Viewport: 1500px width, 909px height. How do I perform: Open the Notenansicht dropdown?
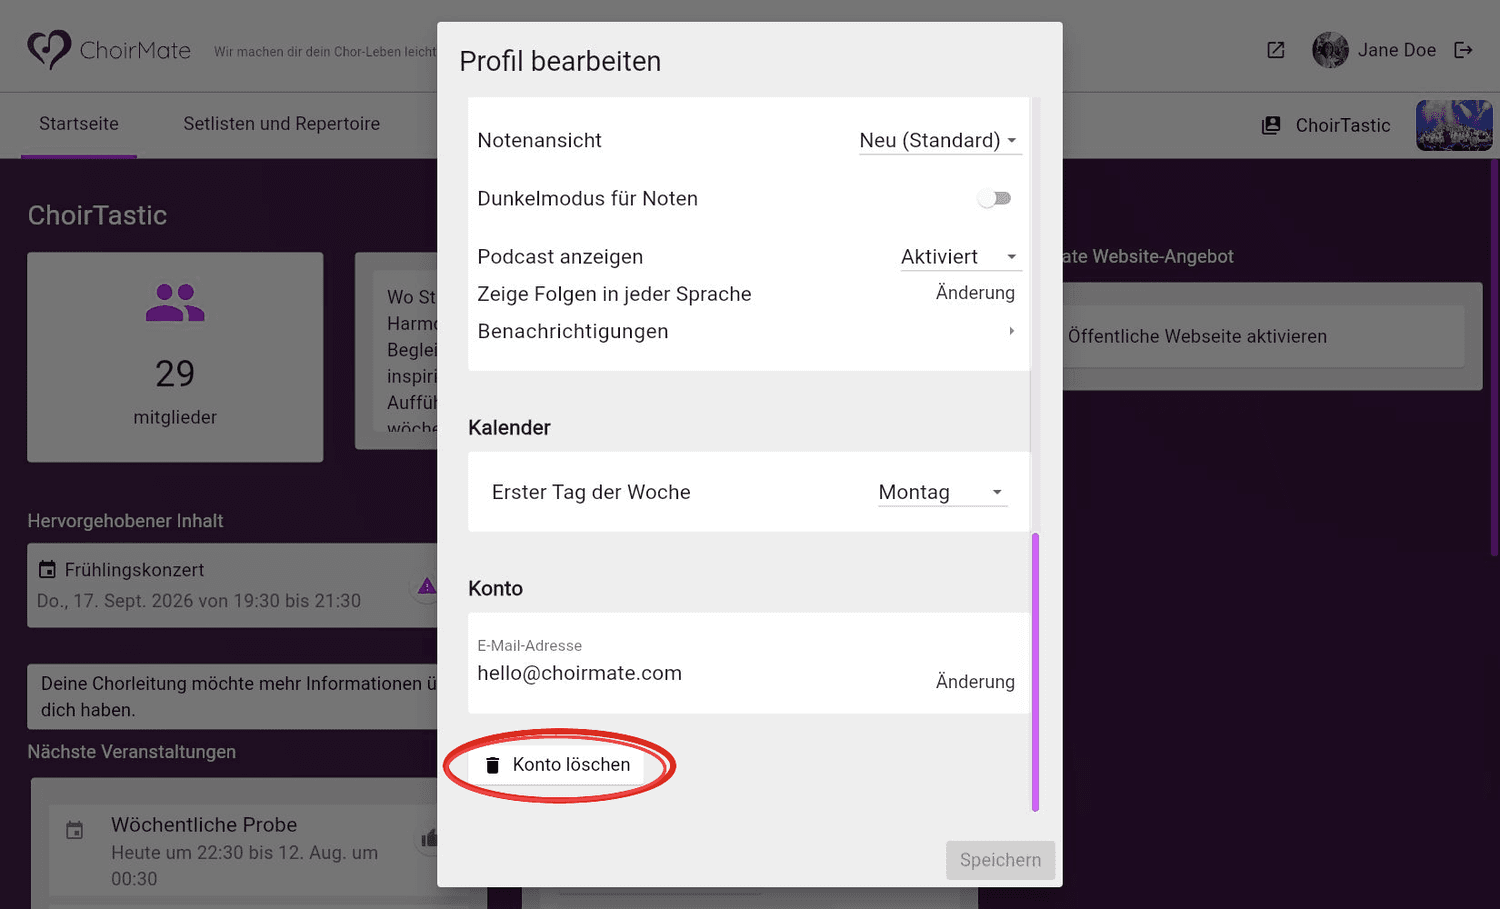click(x=939, y=141)
